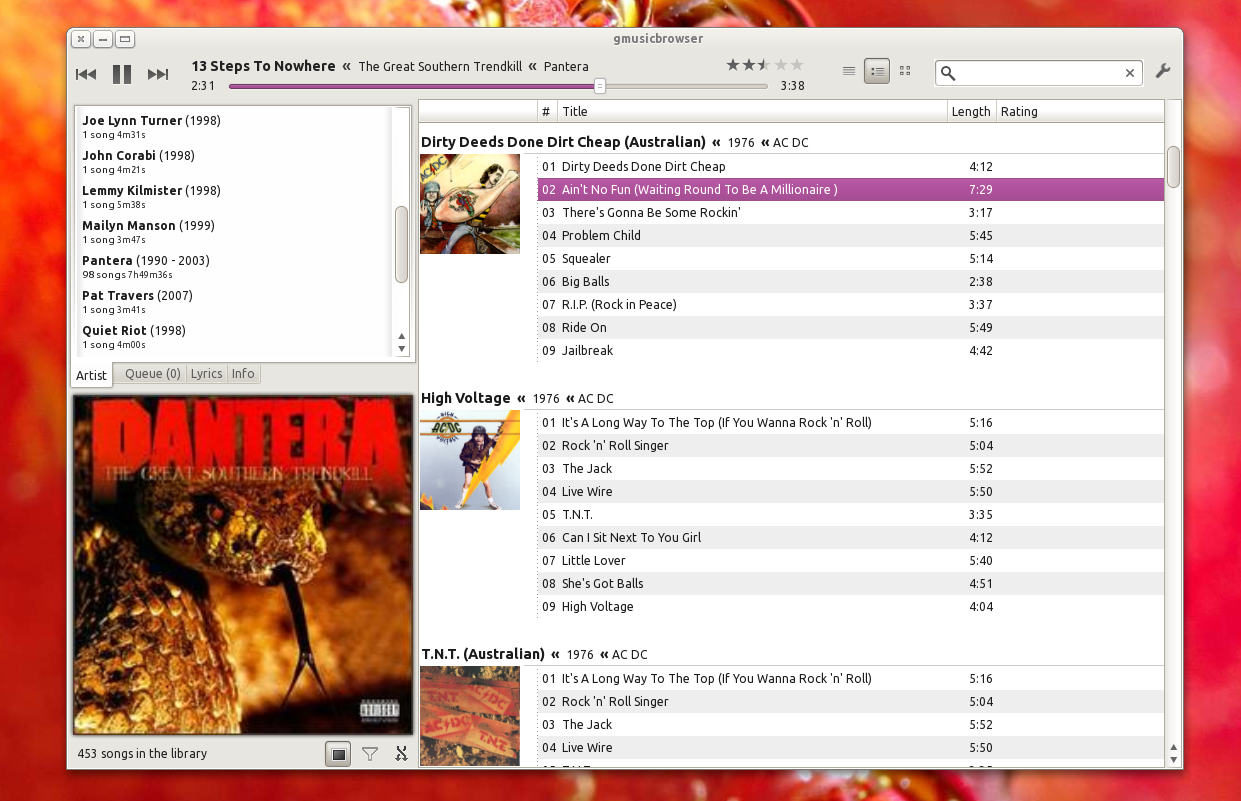1241x801 pixels.
Task: Click the song list scrollbar thumb
Action: click(x=1174, y=166)
